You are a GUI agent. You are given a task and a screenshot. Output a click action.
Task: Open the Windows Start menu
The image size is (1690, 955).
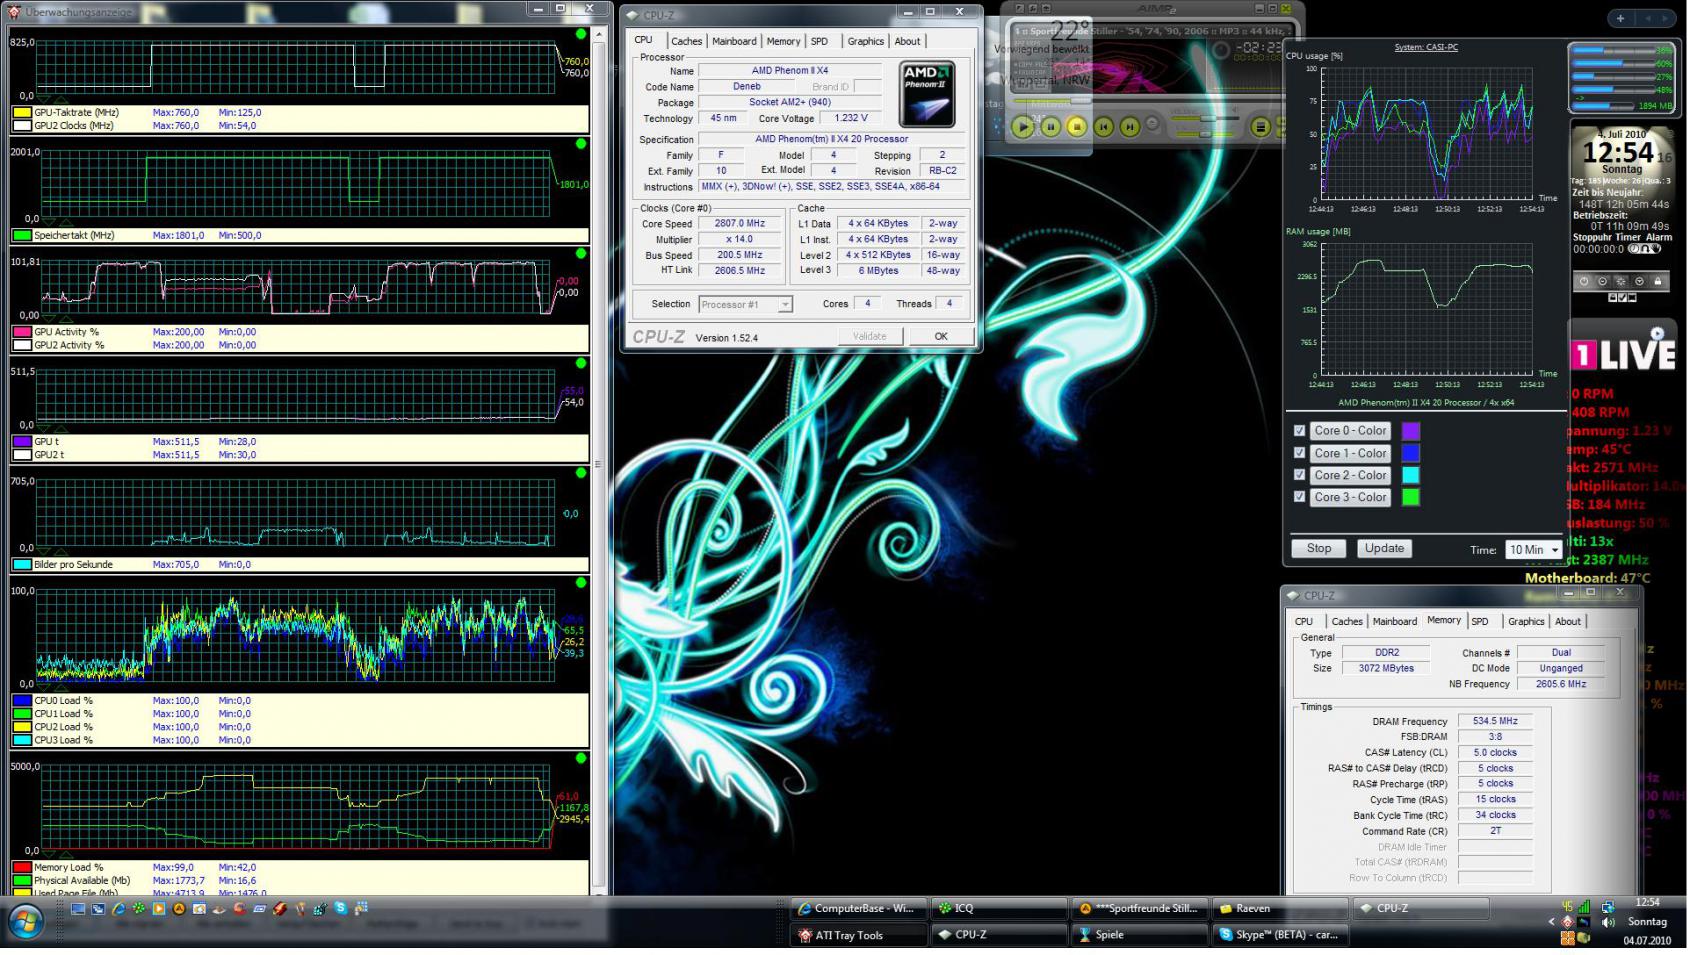pyautogui.click(x=24, y=921)
